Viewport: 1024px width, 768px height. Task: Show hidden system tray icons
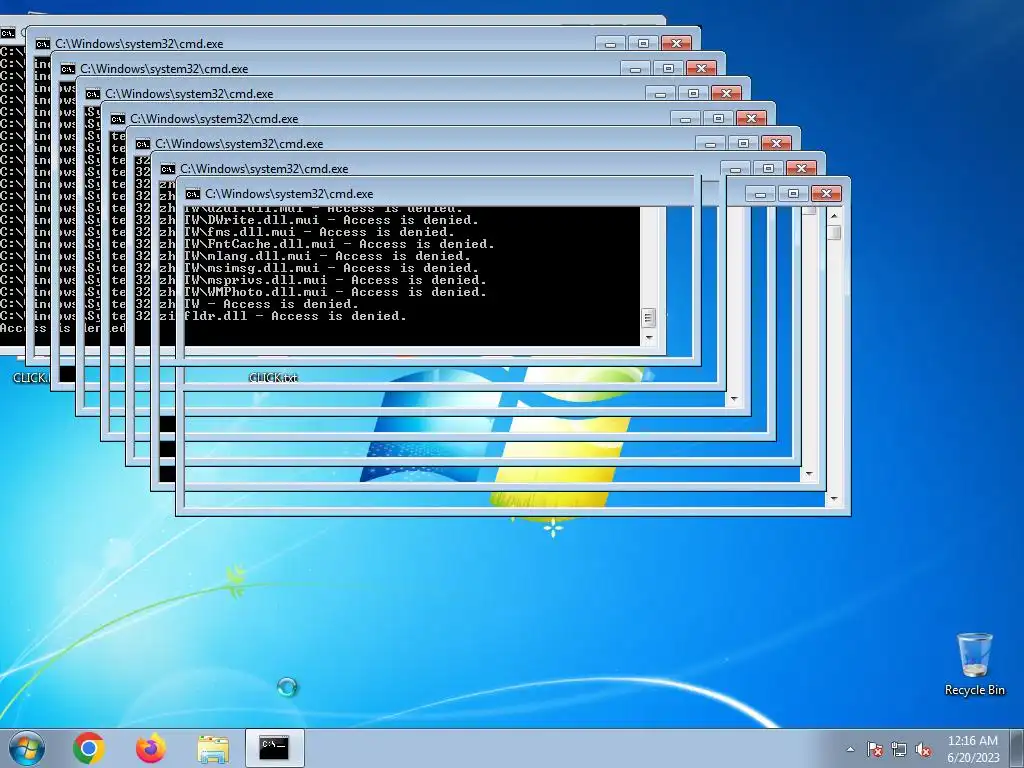(850, 749)
